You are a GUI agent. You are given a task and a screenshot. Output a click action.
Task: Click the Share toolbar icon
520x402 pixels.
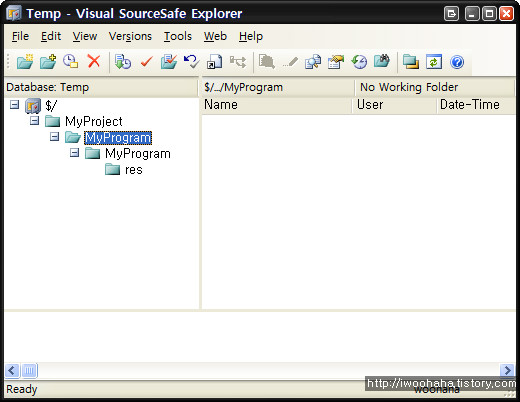tap(214, 62)
